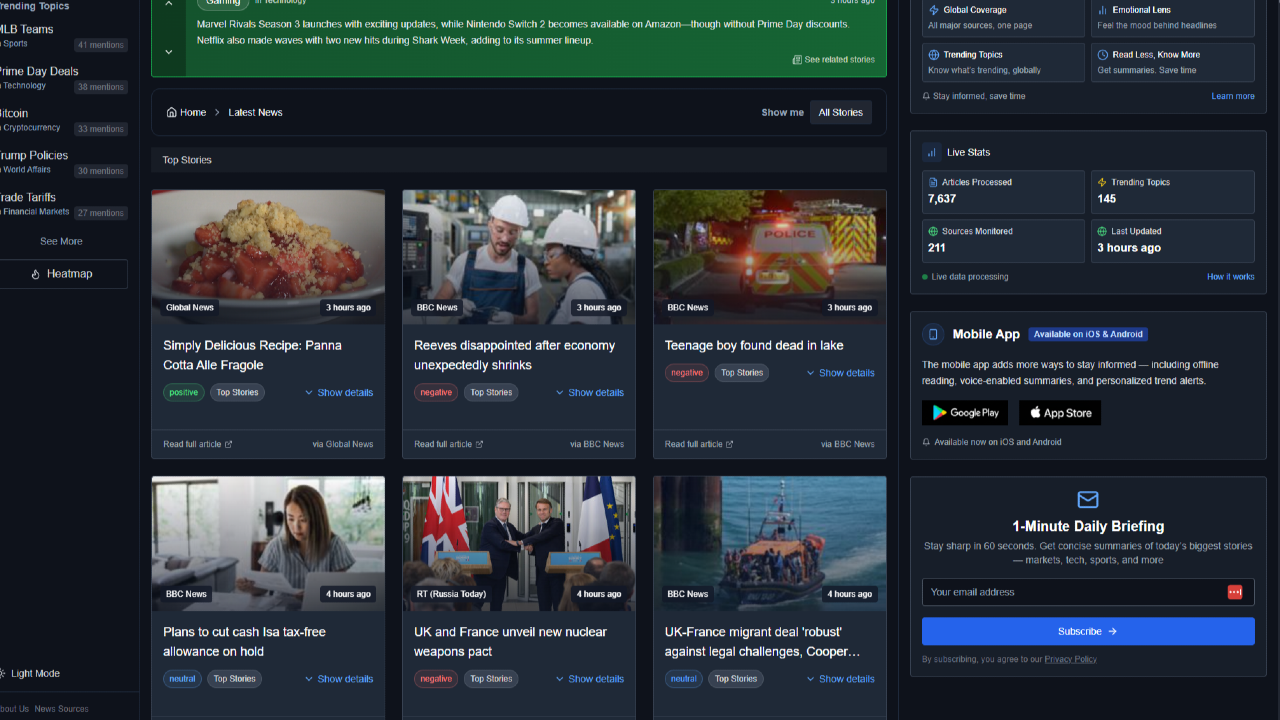This screenshot has height=720, width=1280.
Task: Click the external link icon for the Teenage boy article
Action: point(729,444)
